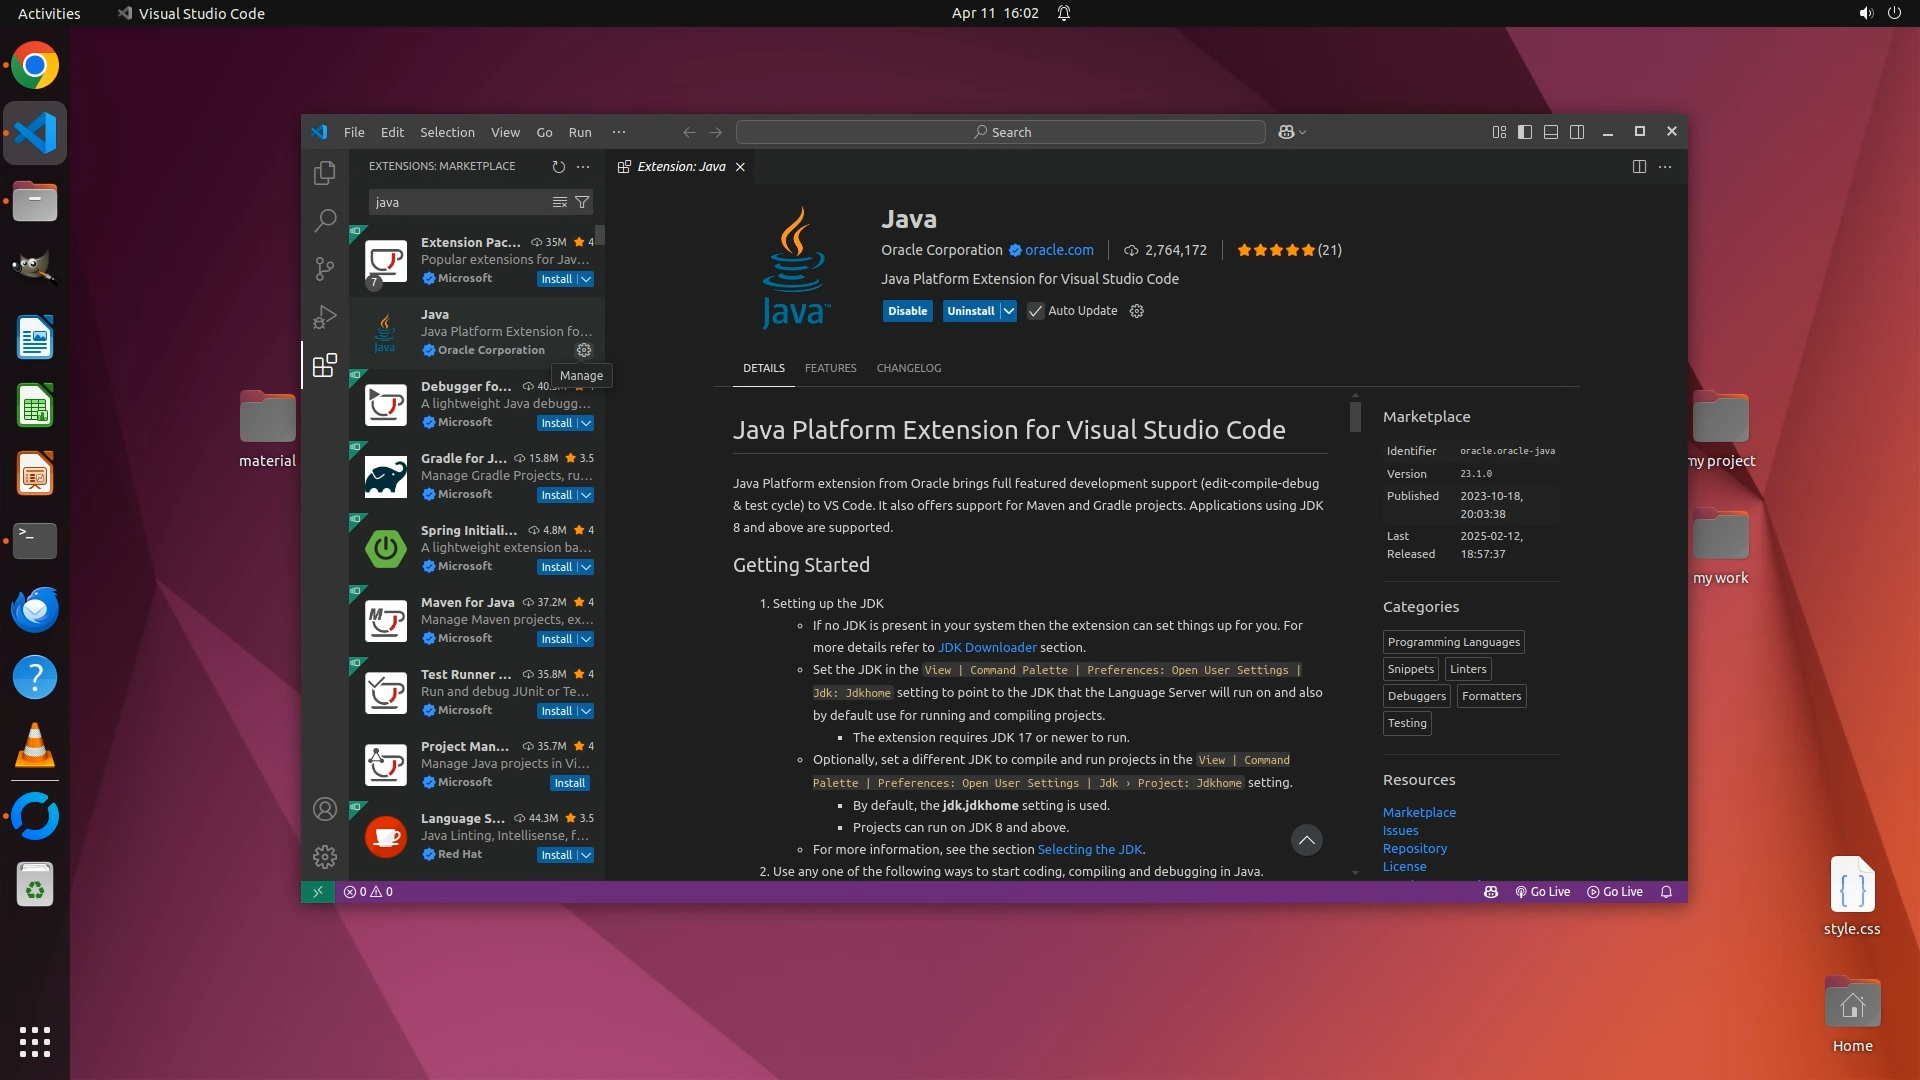Toggle the primary side bar layout button
This screenshot has height=1080, width=1920.
click(x=1525, y=132)
